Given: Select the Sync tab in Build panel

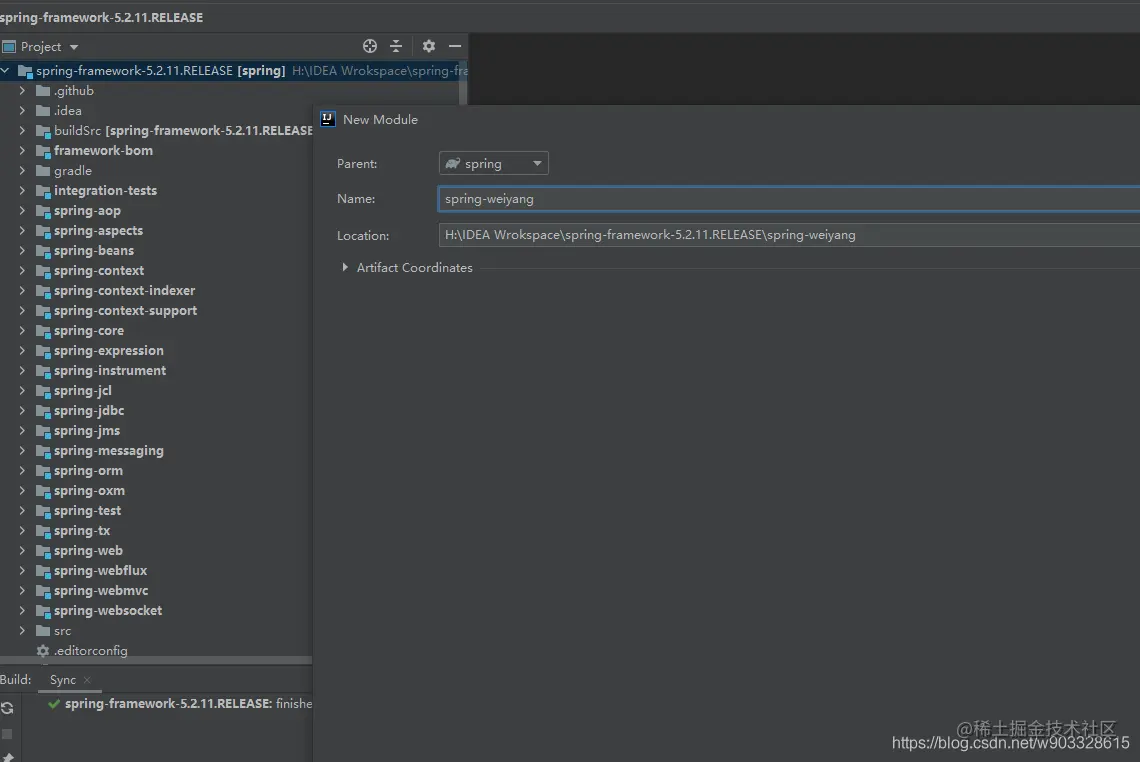Looking at the screenshot, I should pos(63,680).
